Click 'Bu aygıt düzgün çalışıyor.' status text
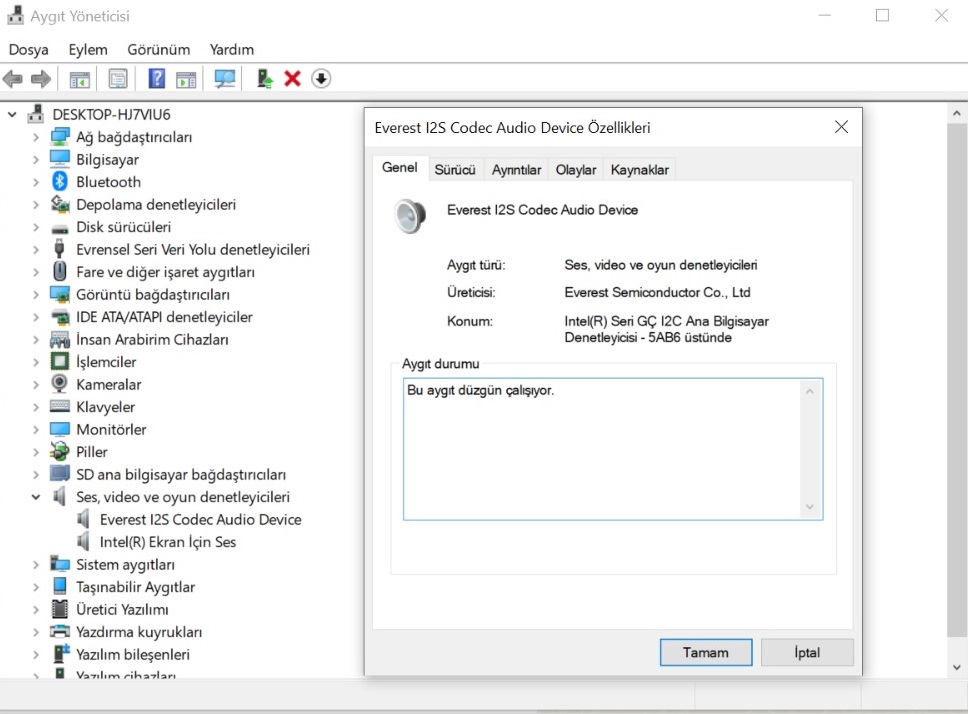The height and width of the screenshot is (714, 968). [x=480, y=390]
